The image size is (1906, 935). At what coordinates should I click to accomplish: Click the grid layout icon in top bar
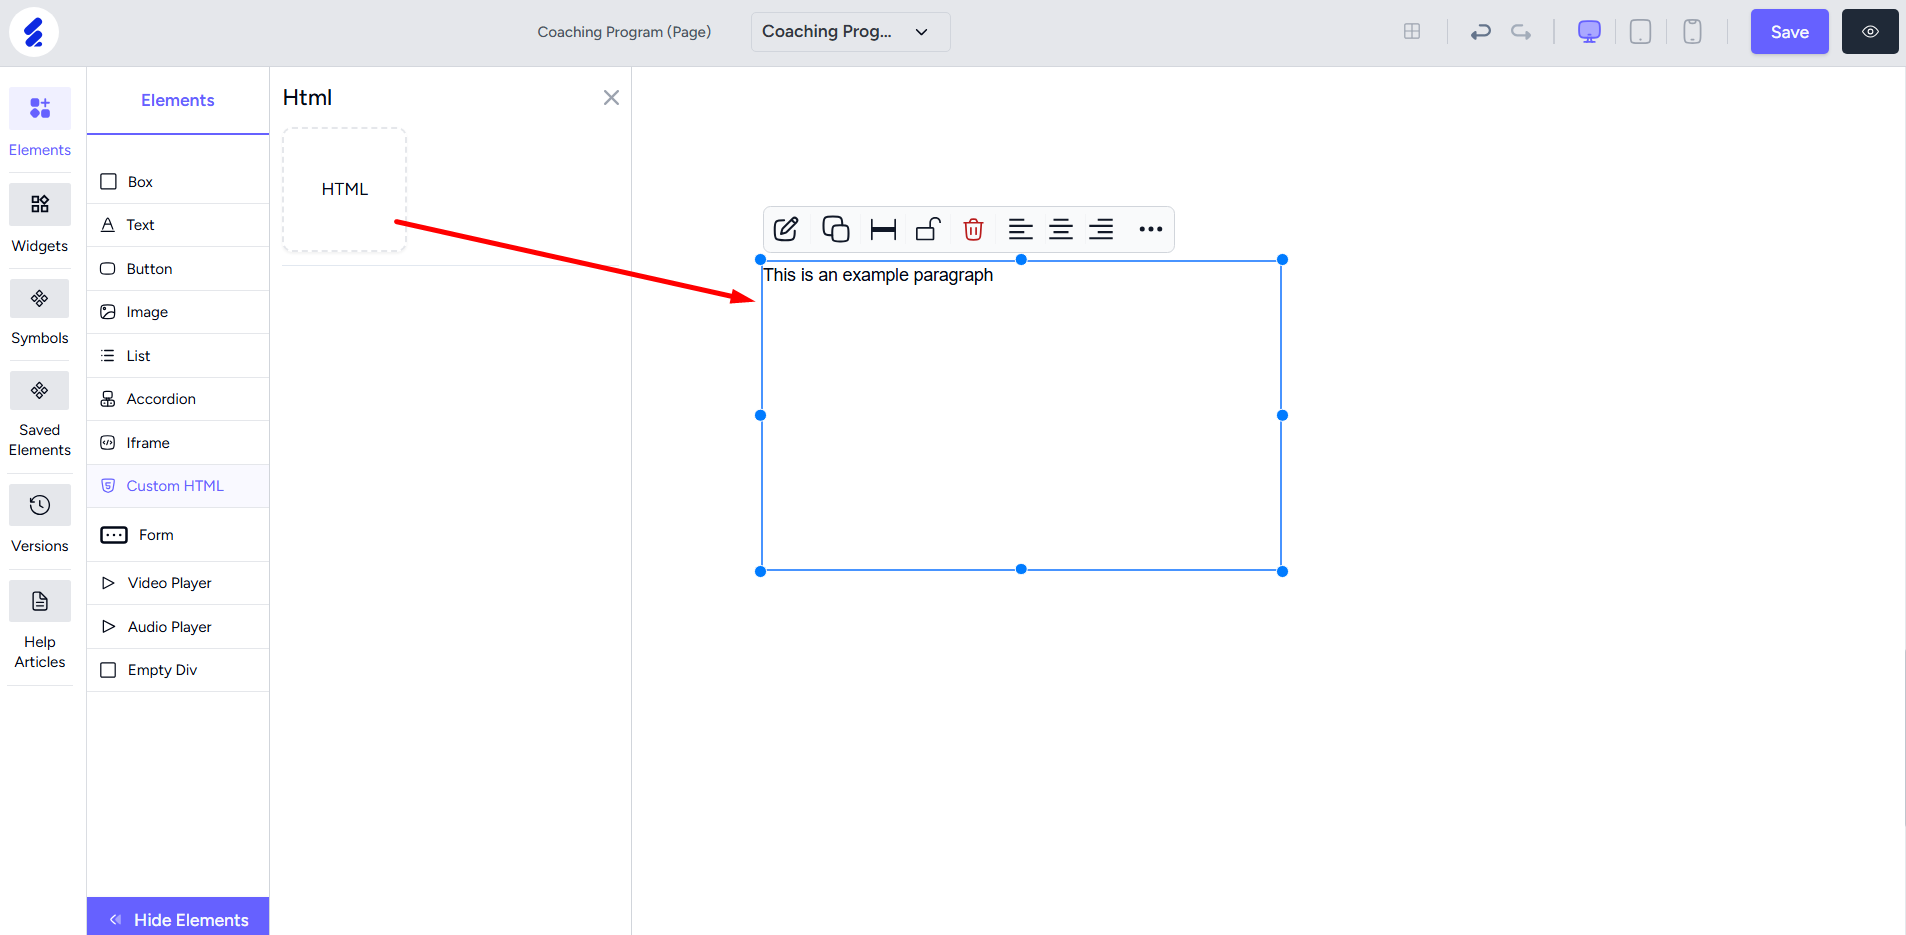[1412, 31]
